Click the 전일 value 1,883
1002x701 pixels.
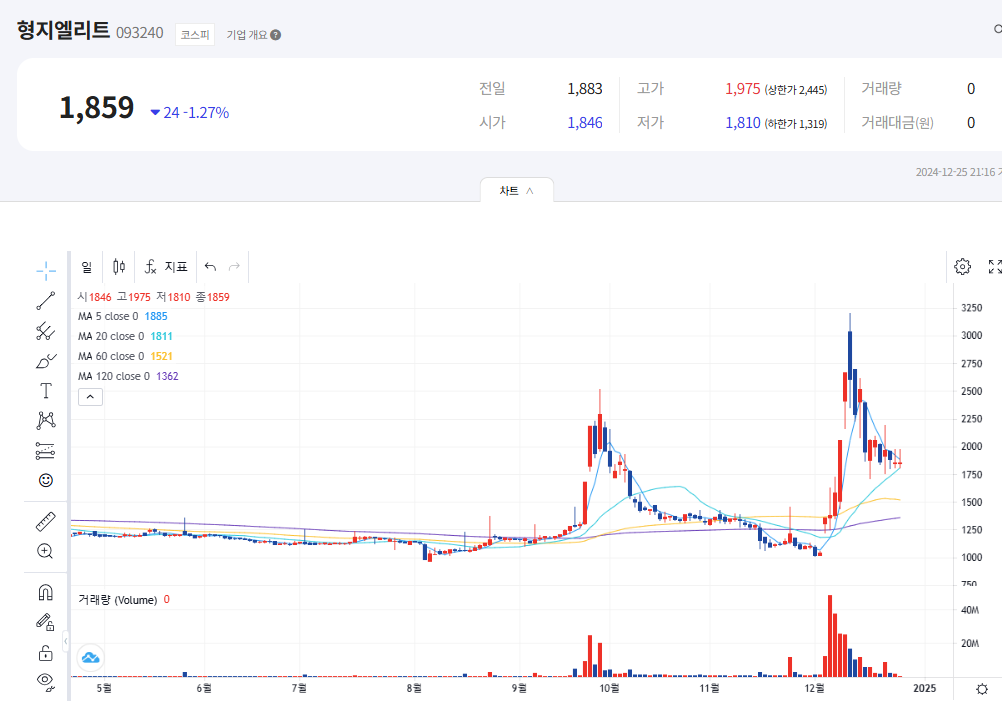[x=585, y=89]
